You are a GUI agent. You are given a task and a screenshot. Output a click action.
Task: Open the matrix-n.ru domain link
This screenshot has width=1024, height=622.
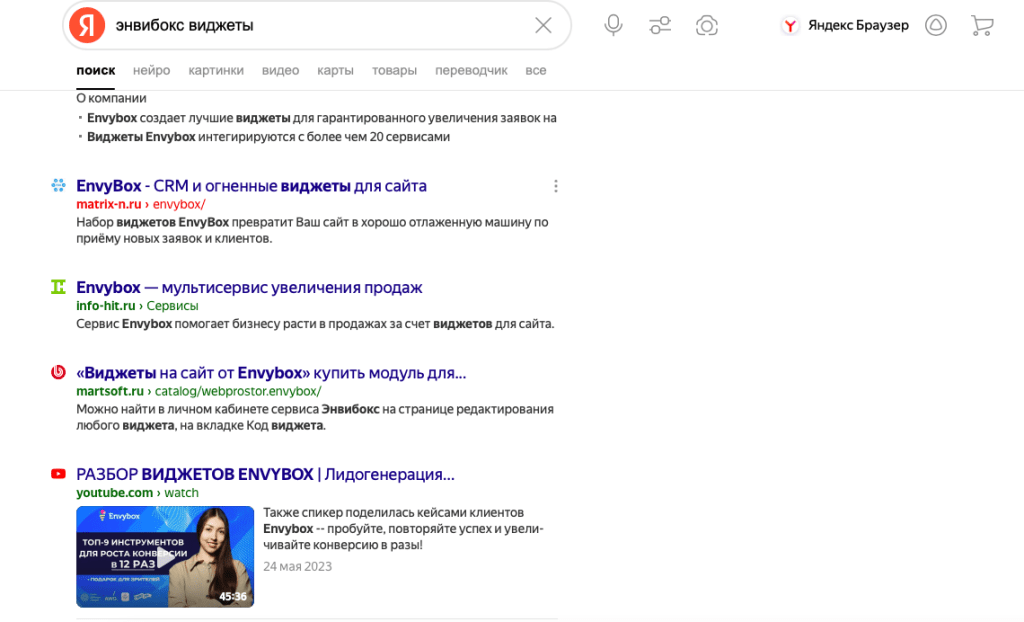[108, 205]
